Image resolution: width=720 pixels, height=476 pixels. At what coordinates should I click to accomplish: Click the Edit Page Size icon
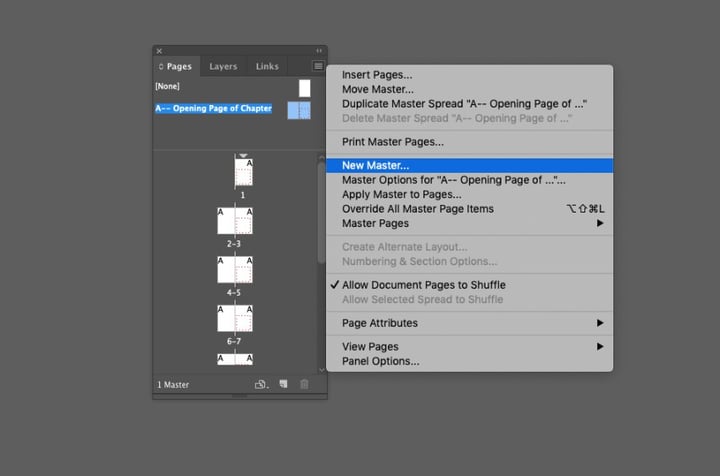pos(261,385)
